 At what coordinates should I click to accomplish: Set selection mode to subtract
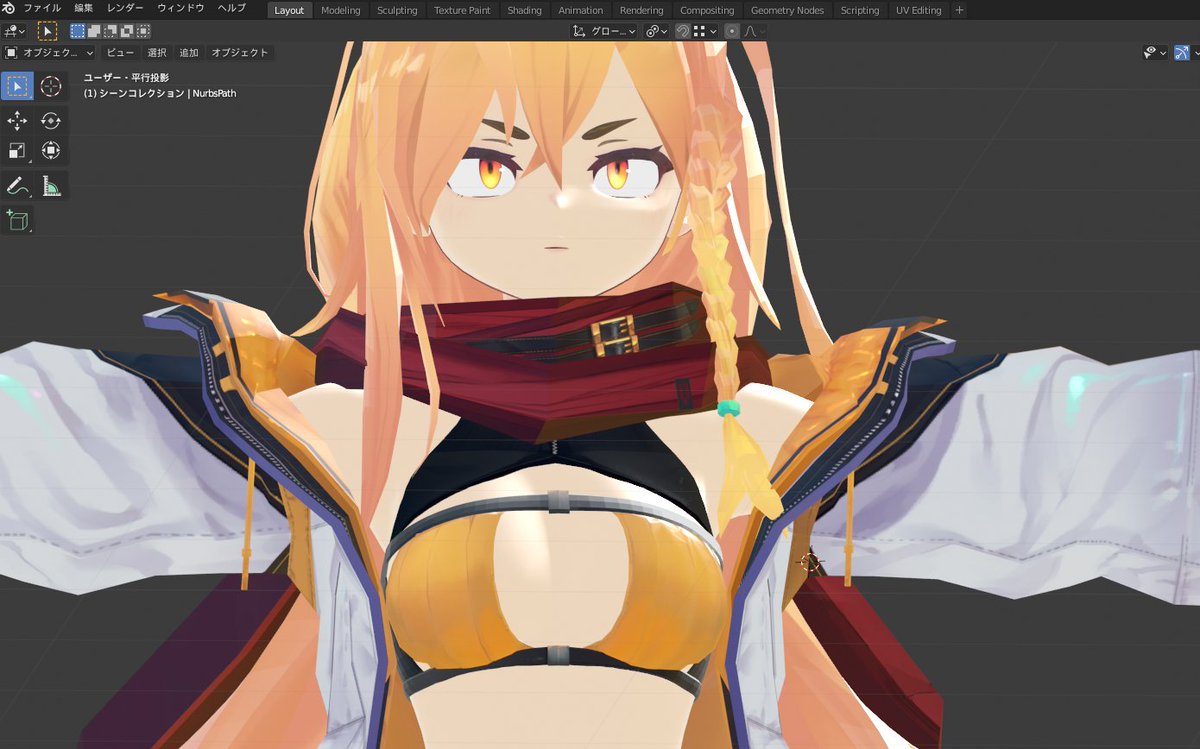click(x=110, y=31)
